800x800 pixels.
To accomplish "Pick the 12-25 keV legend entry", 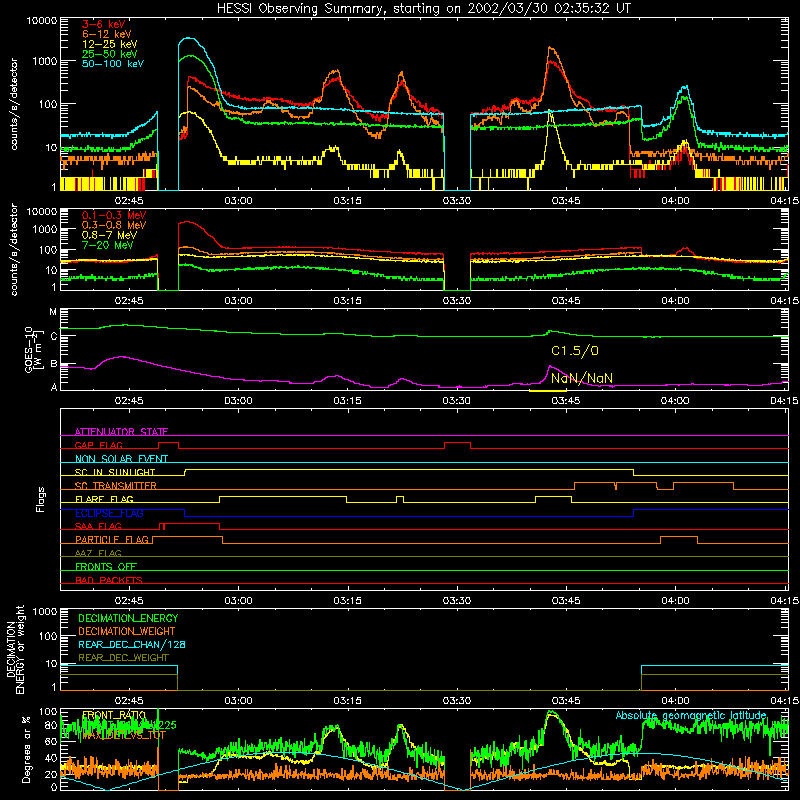I will coord(110,44).
